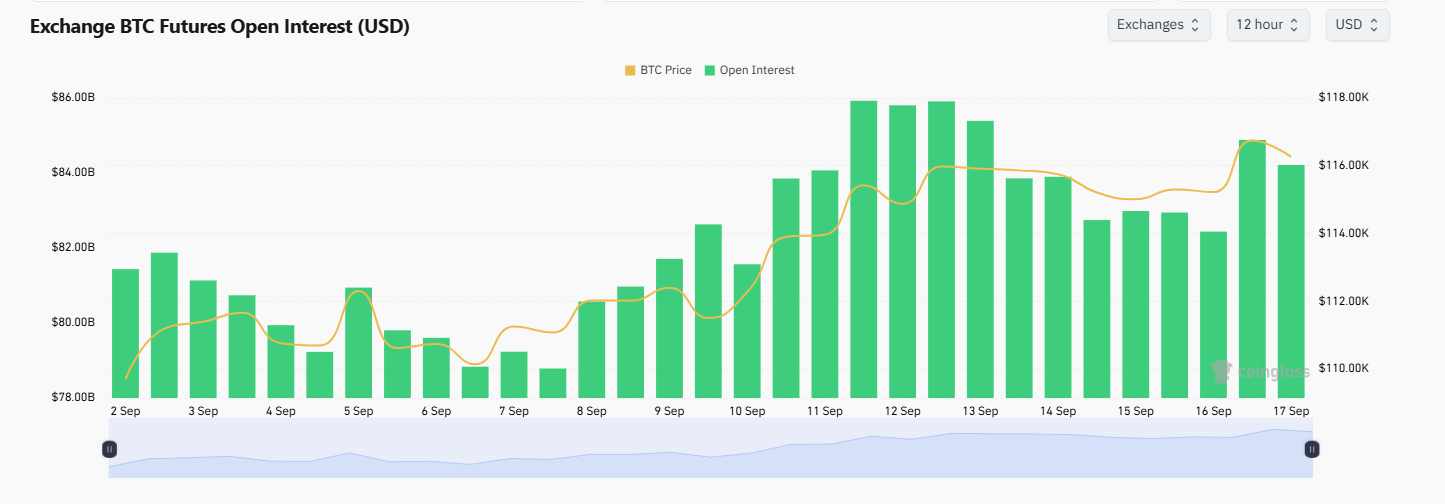Click the right handle of range slider
This screenshot has height=504, width=1445.
pyautogui.click(x=1311, y=449)
